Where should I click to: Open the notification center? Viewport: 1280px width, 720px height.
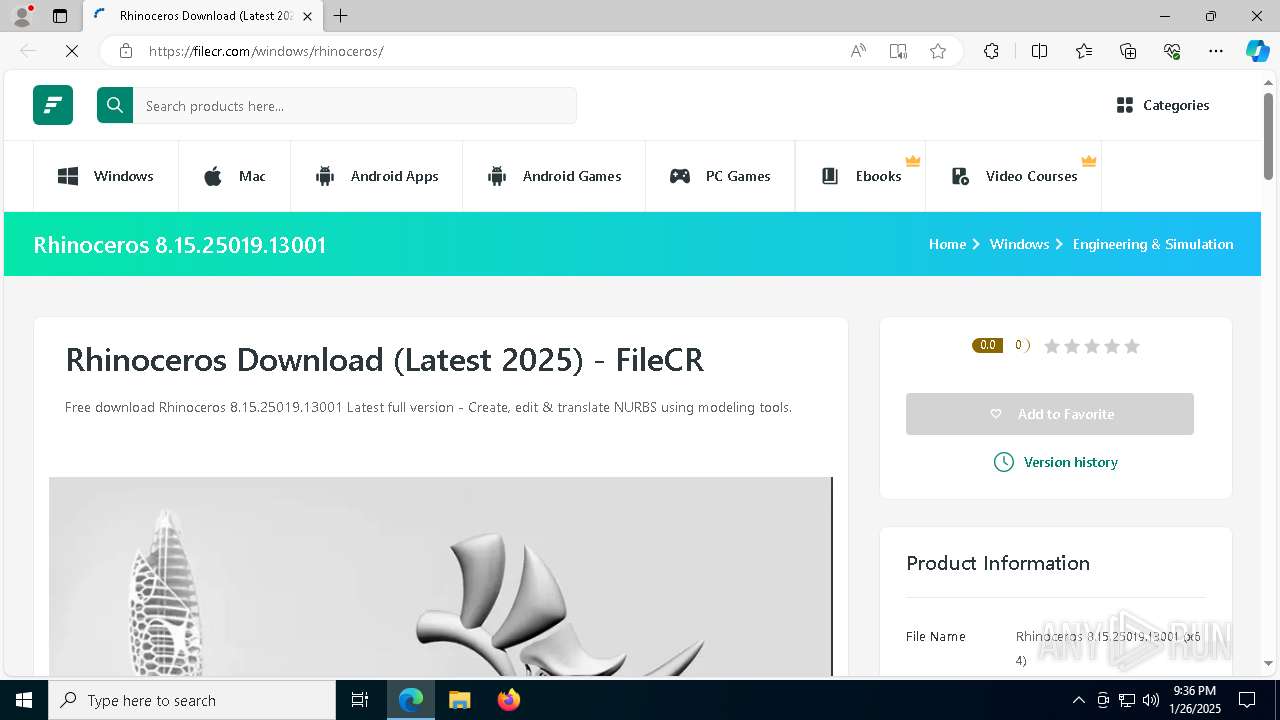click(1247, 700)
